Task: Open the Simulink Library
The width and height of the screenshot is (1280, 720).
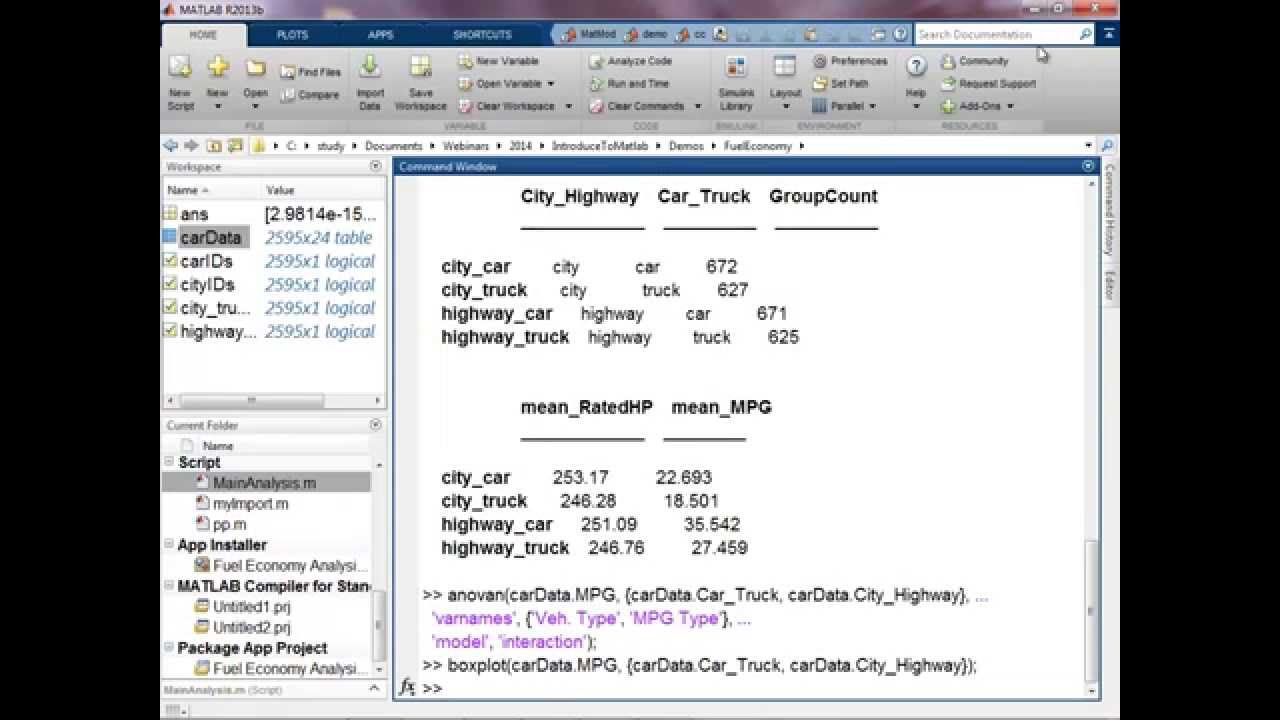Action: [x=736, y=83]
